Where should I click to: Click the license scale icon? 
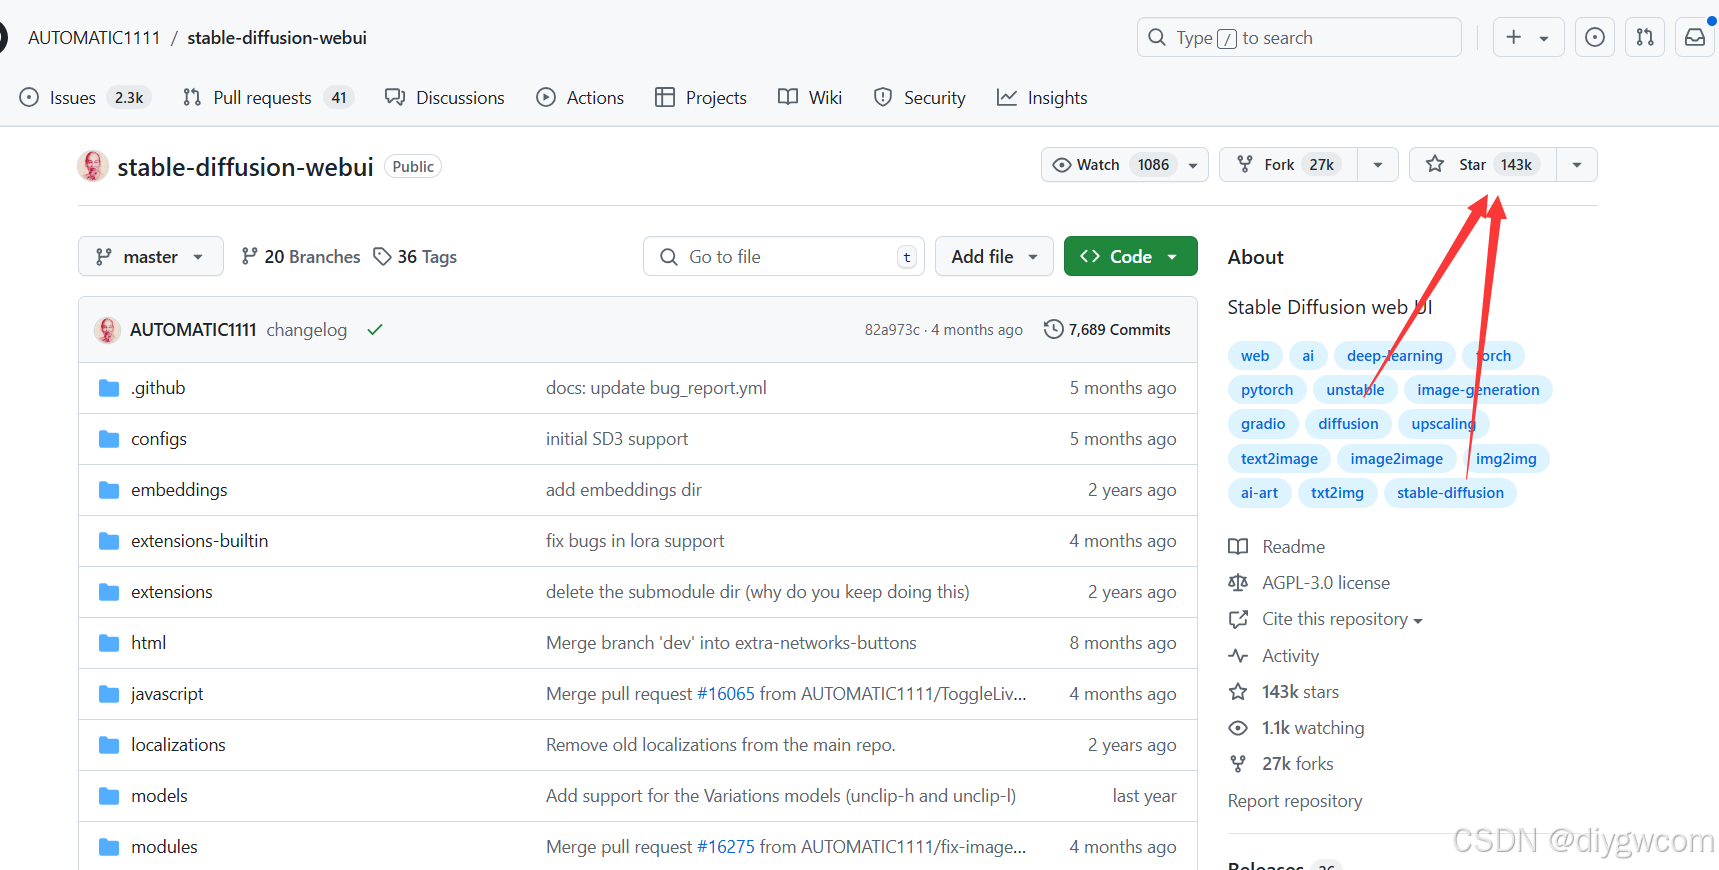point(1238,583)
